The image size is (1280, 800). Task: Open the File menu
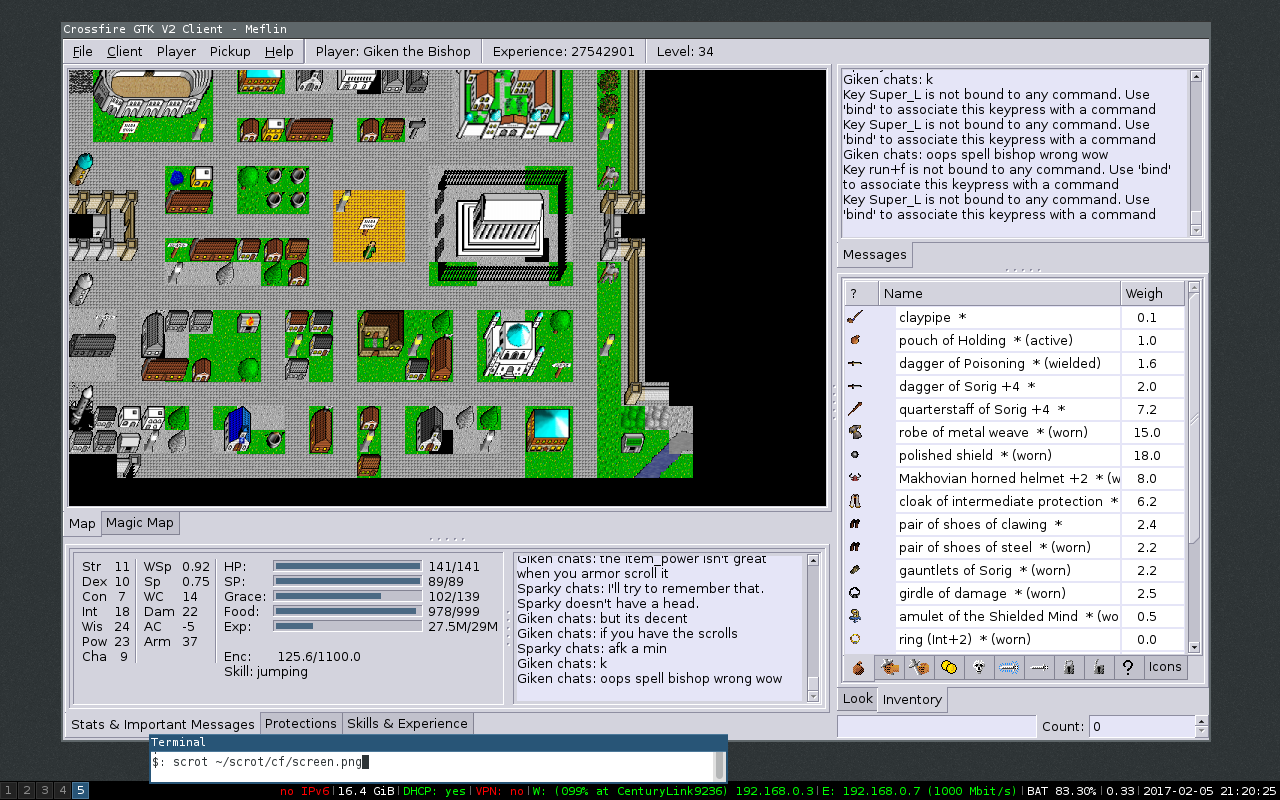click(82, 51)
